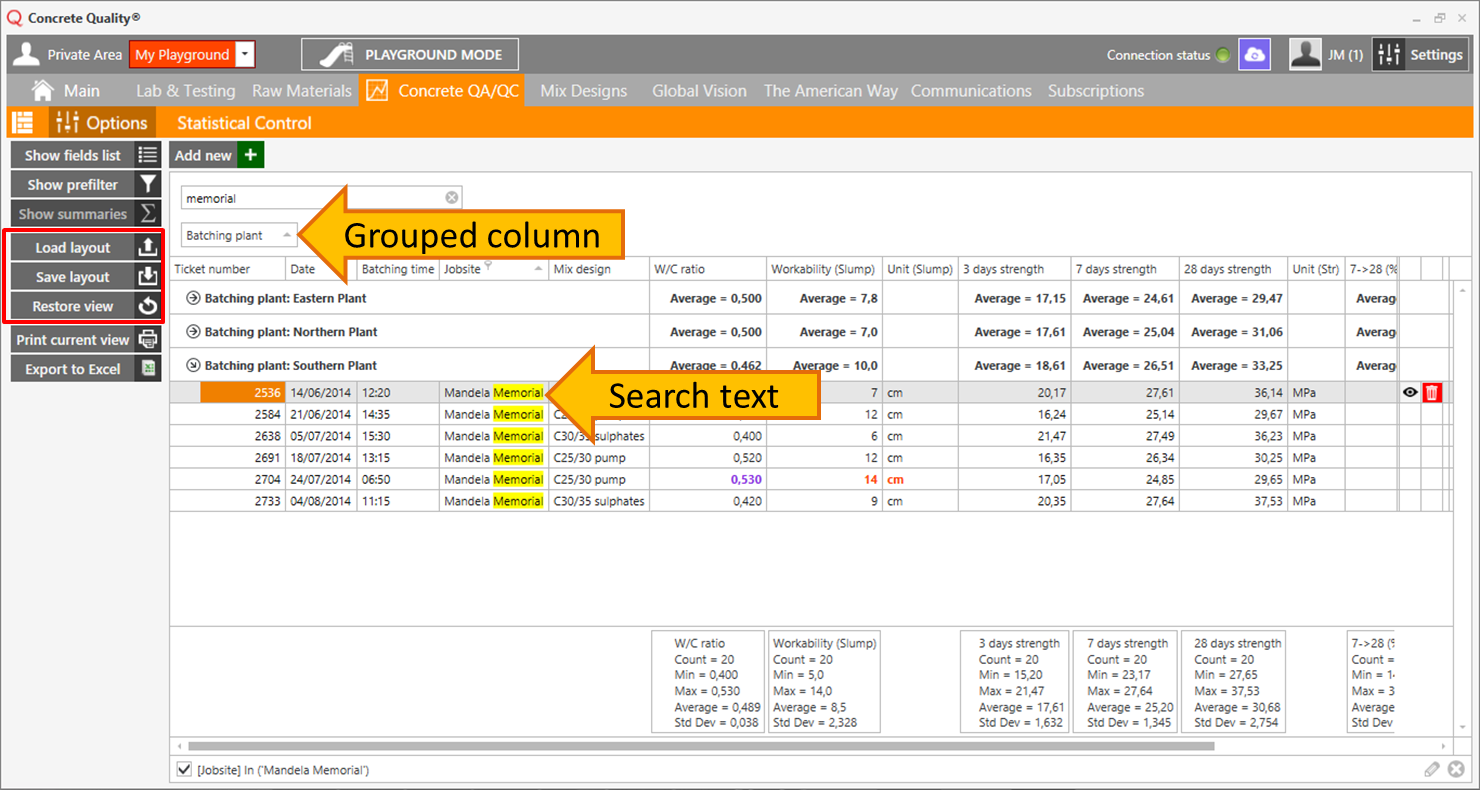Click the Jobsite column filter icon
1480x790 pixels.
coord(489,266)
